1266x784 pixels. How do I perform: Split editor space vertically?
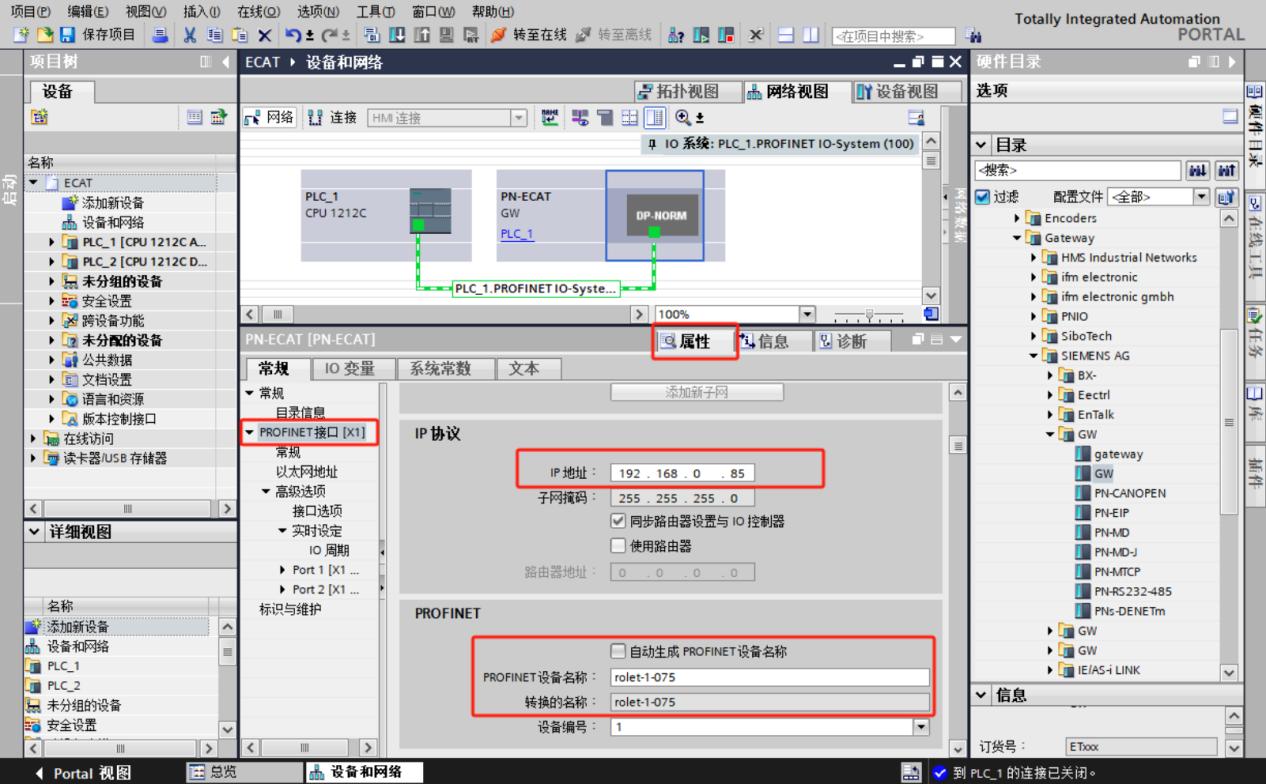811,36
